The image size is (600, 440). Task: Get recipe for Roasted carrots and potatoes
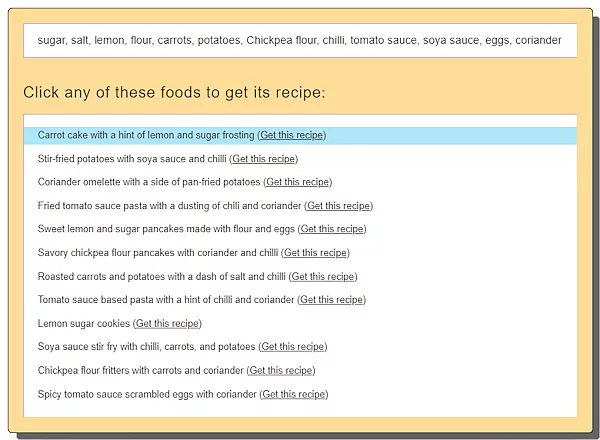(324, 276)
